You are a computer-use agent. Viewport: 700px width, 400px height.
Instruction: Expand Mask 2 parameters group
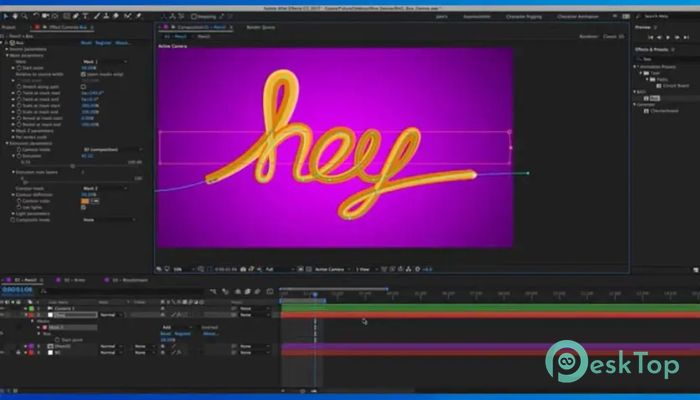tap(13, 131)
